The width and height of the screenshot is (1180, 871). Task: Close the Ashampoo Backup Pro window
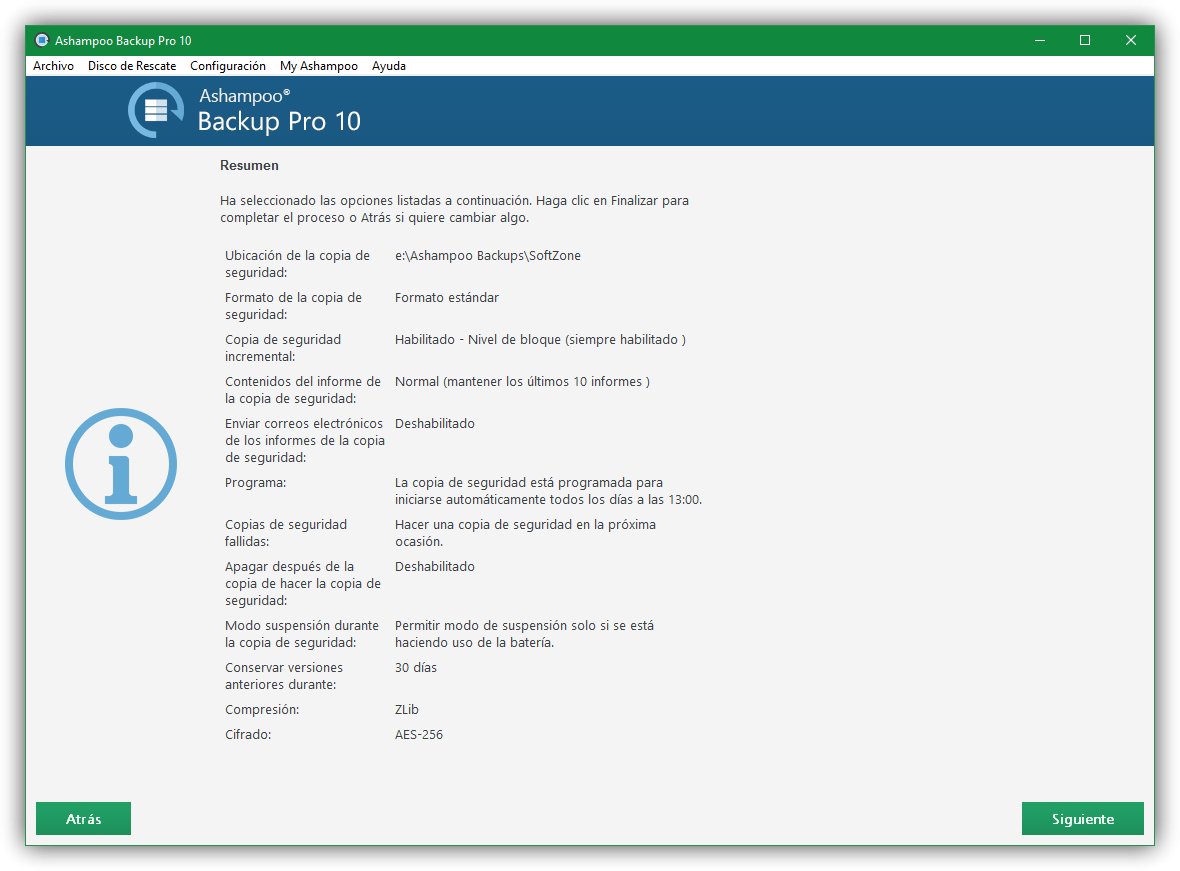pyautogui.click(x=1130, y=40)
